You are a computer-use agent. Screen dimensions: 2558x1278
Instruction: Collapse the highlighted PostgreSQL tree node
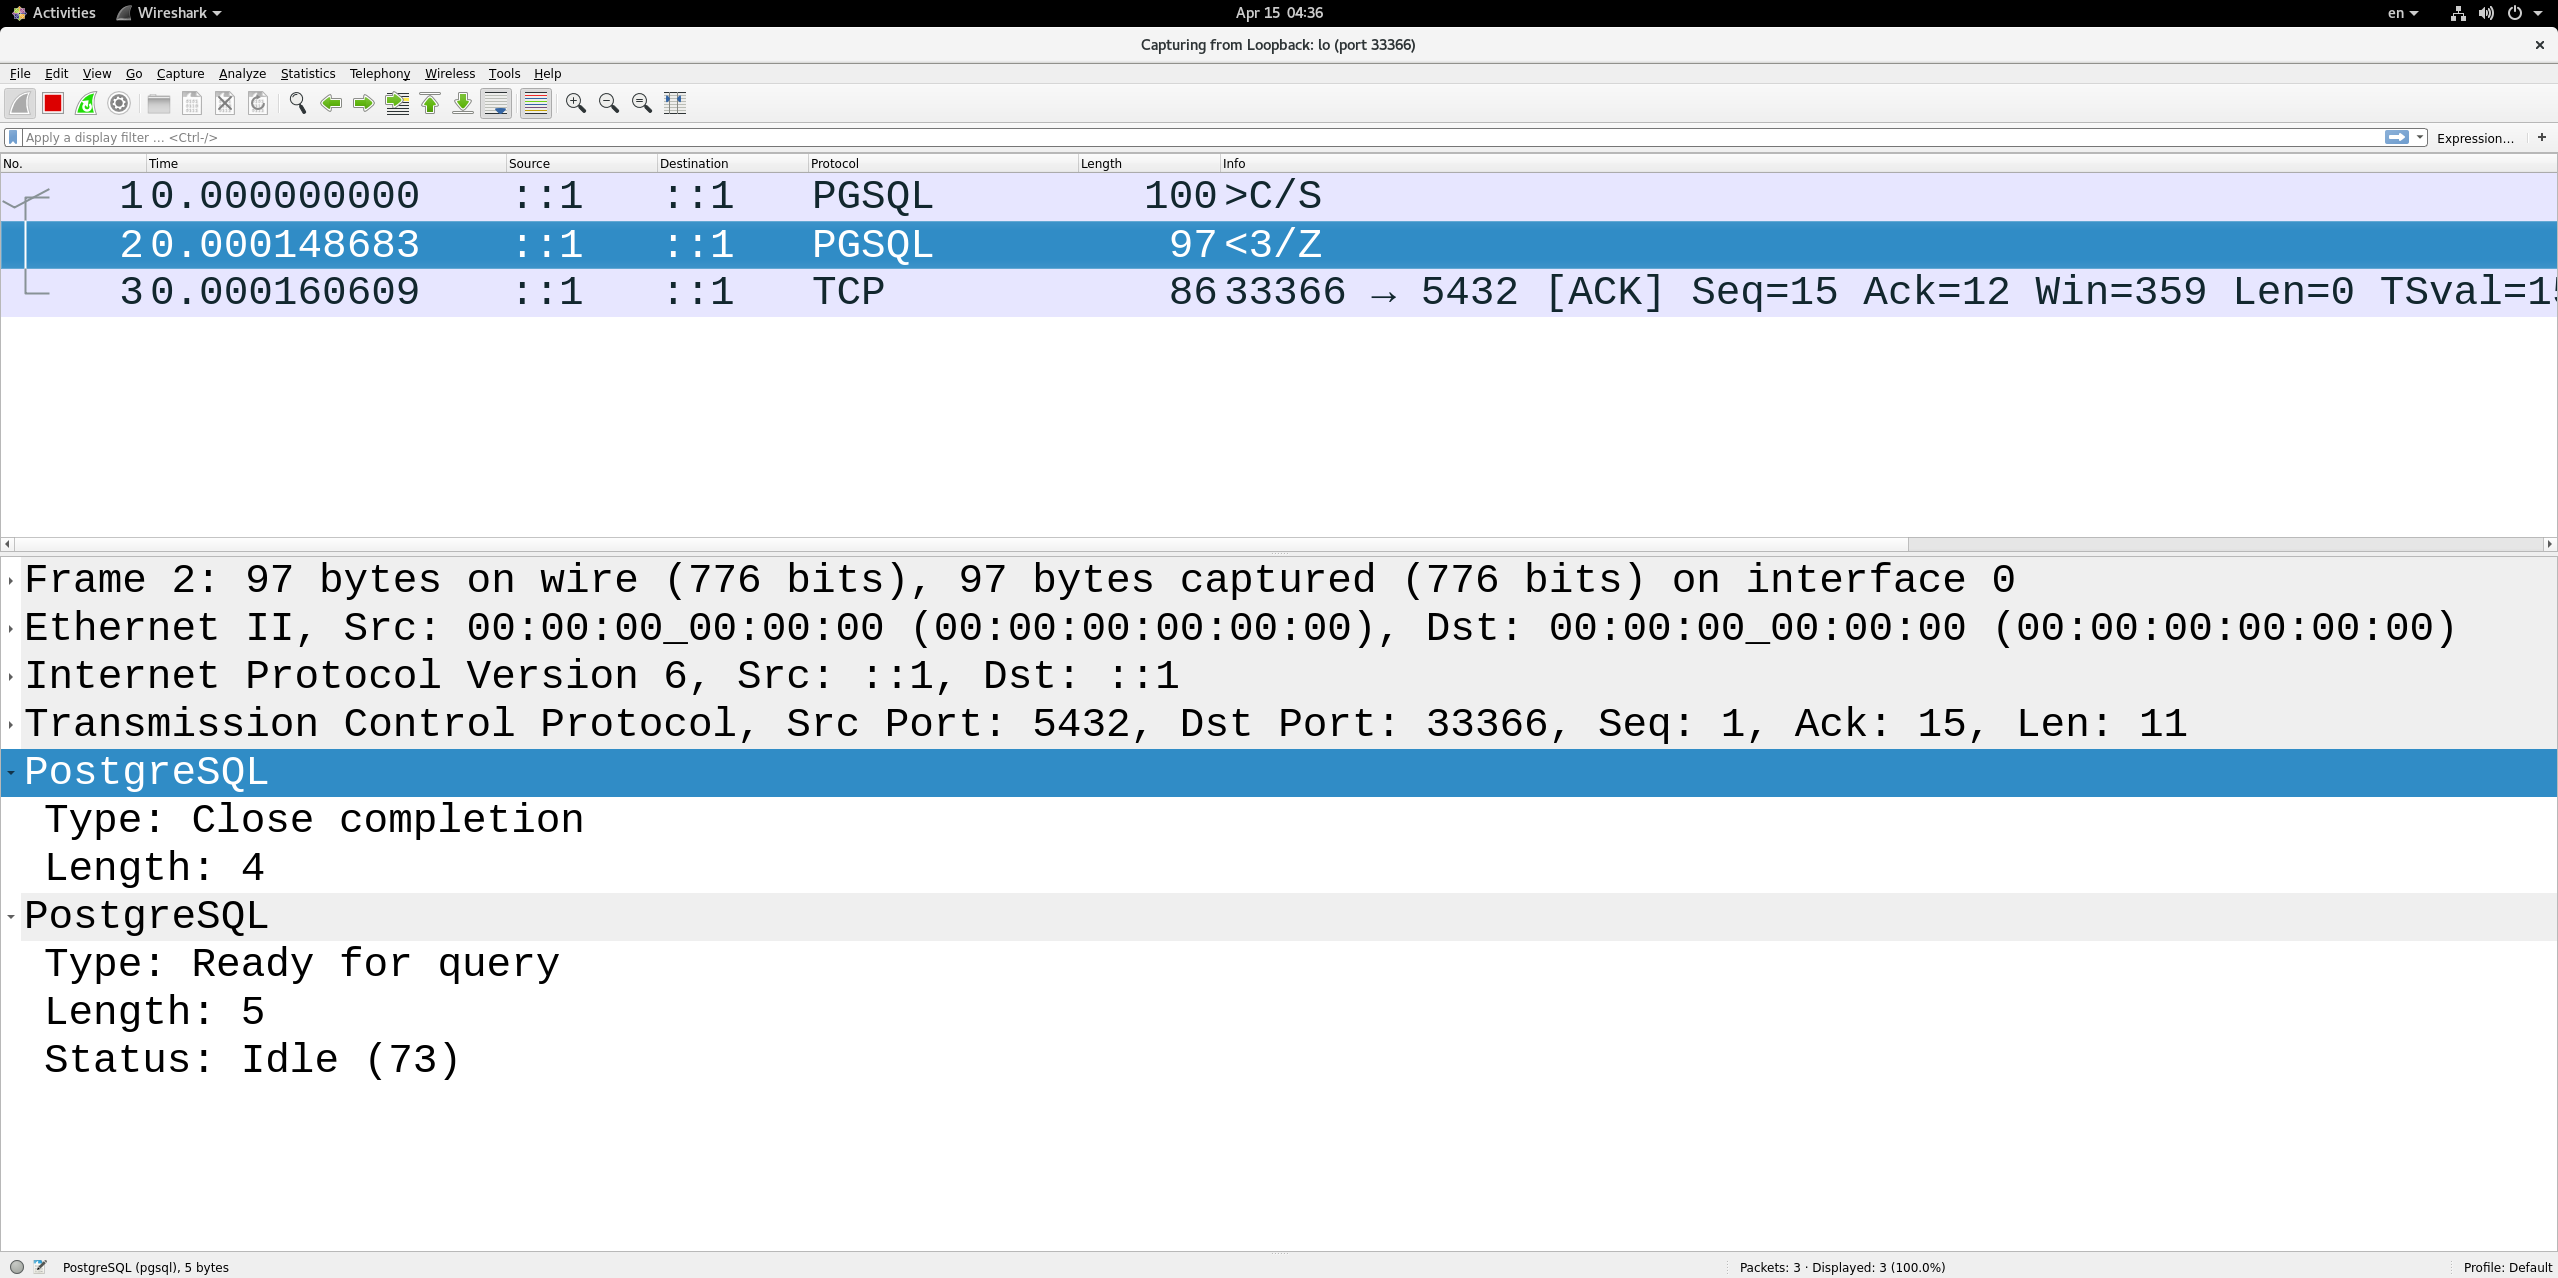(x=11, y=772)
